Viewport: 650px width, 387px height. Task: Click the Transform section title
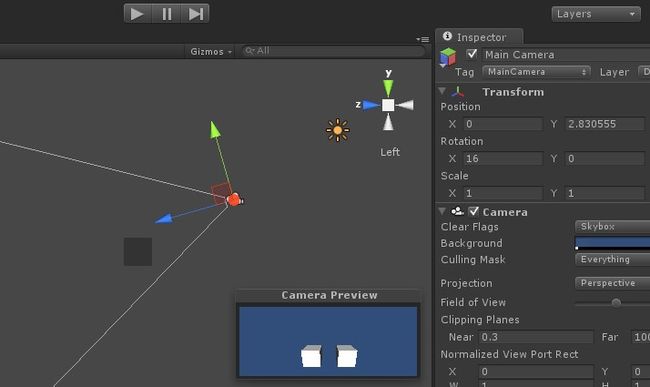(513, 92)
